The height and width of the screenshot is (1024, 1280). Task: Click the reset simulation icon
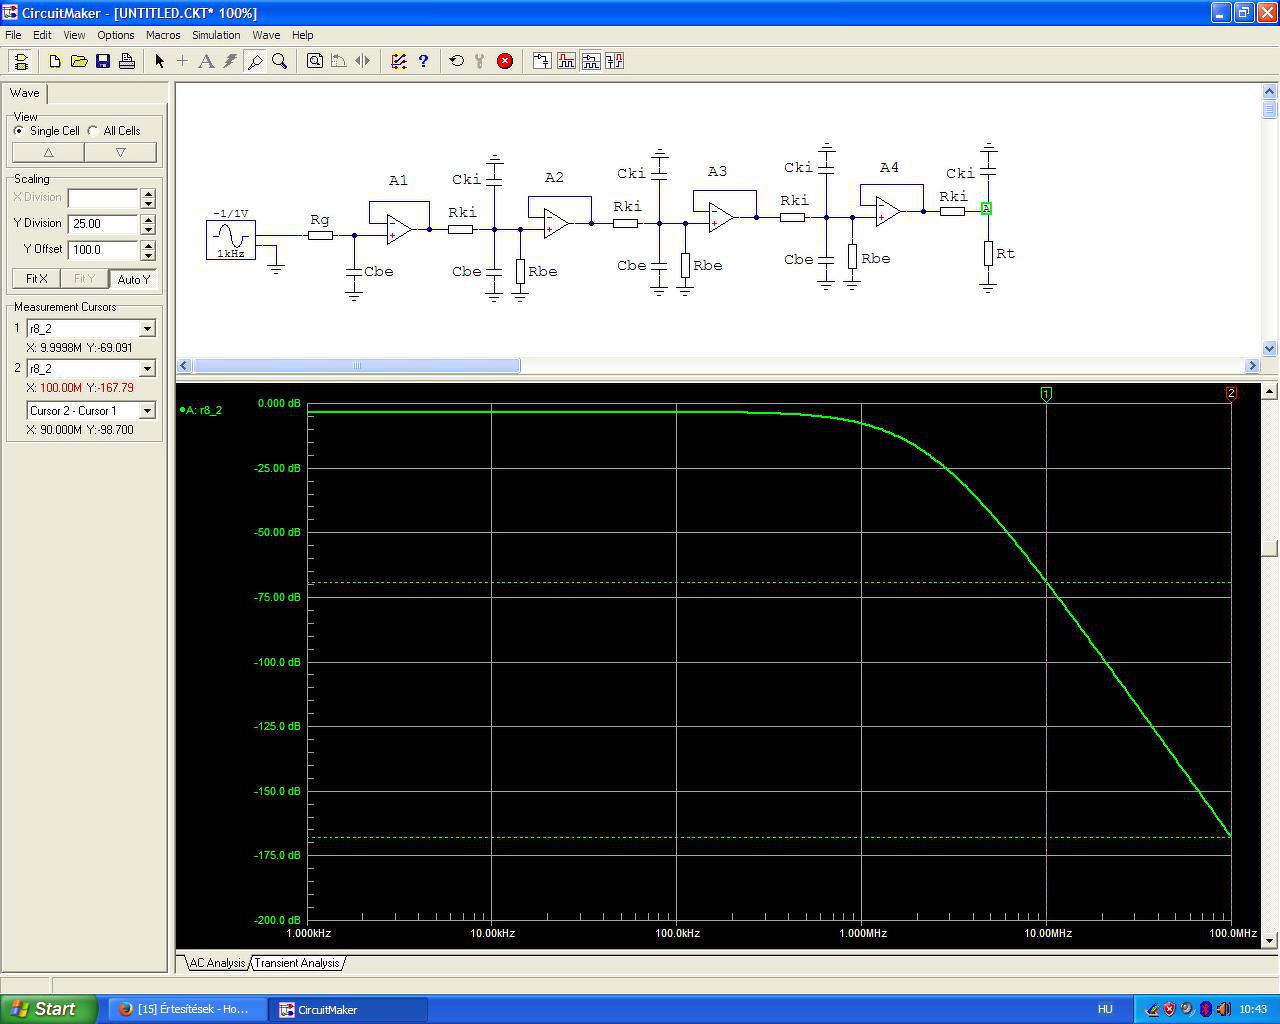pos(457,61)
